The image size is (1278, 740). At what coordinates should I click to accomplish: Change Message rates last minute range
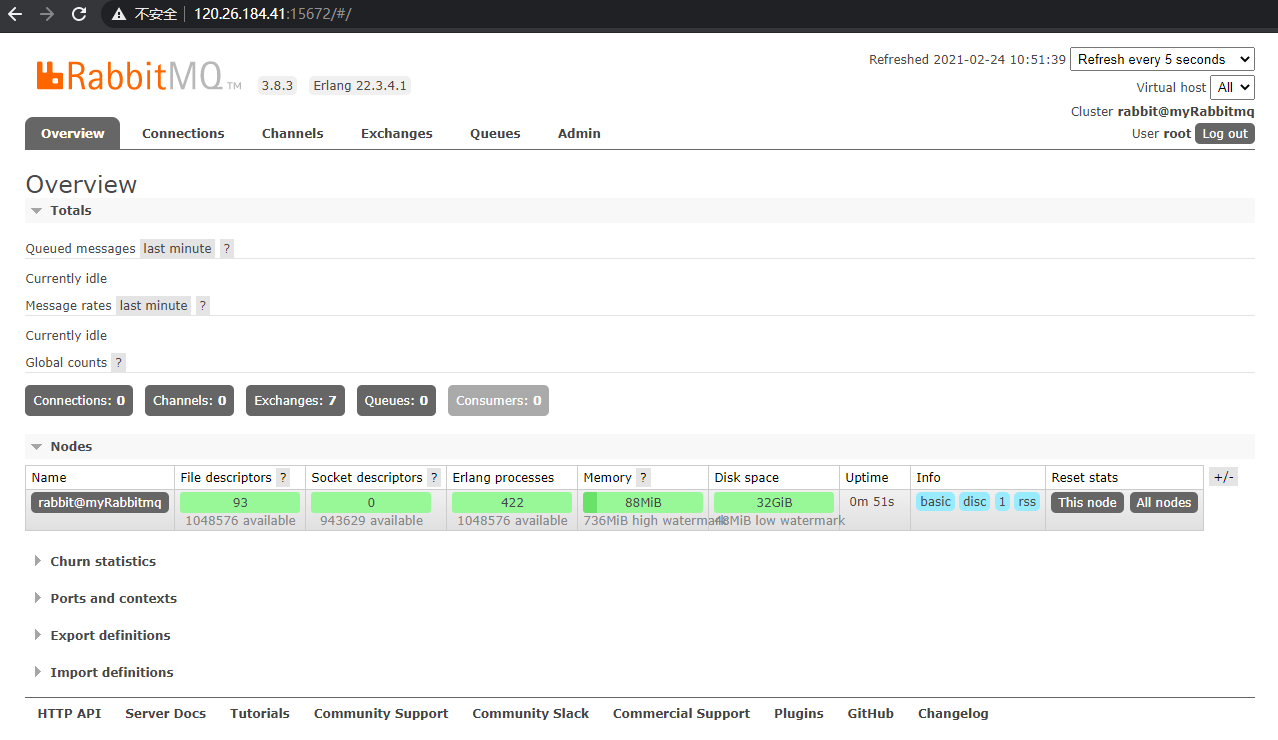coord(154,305)
